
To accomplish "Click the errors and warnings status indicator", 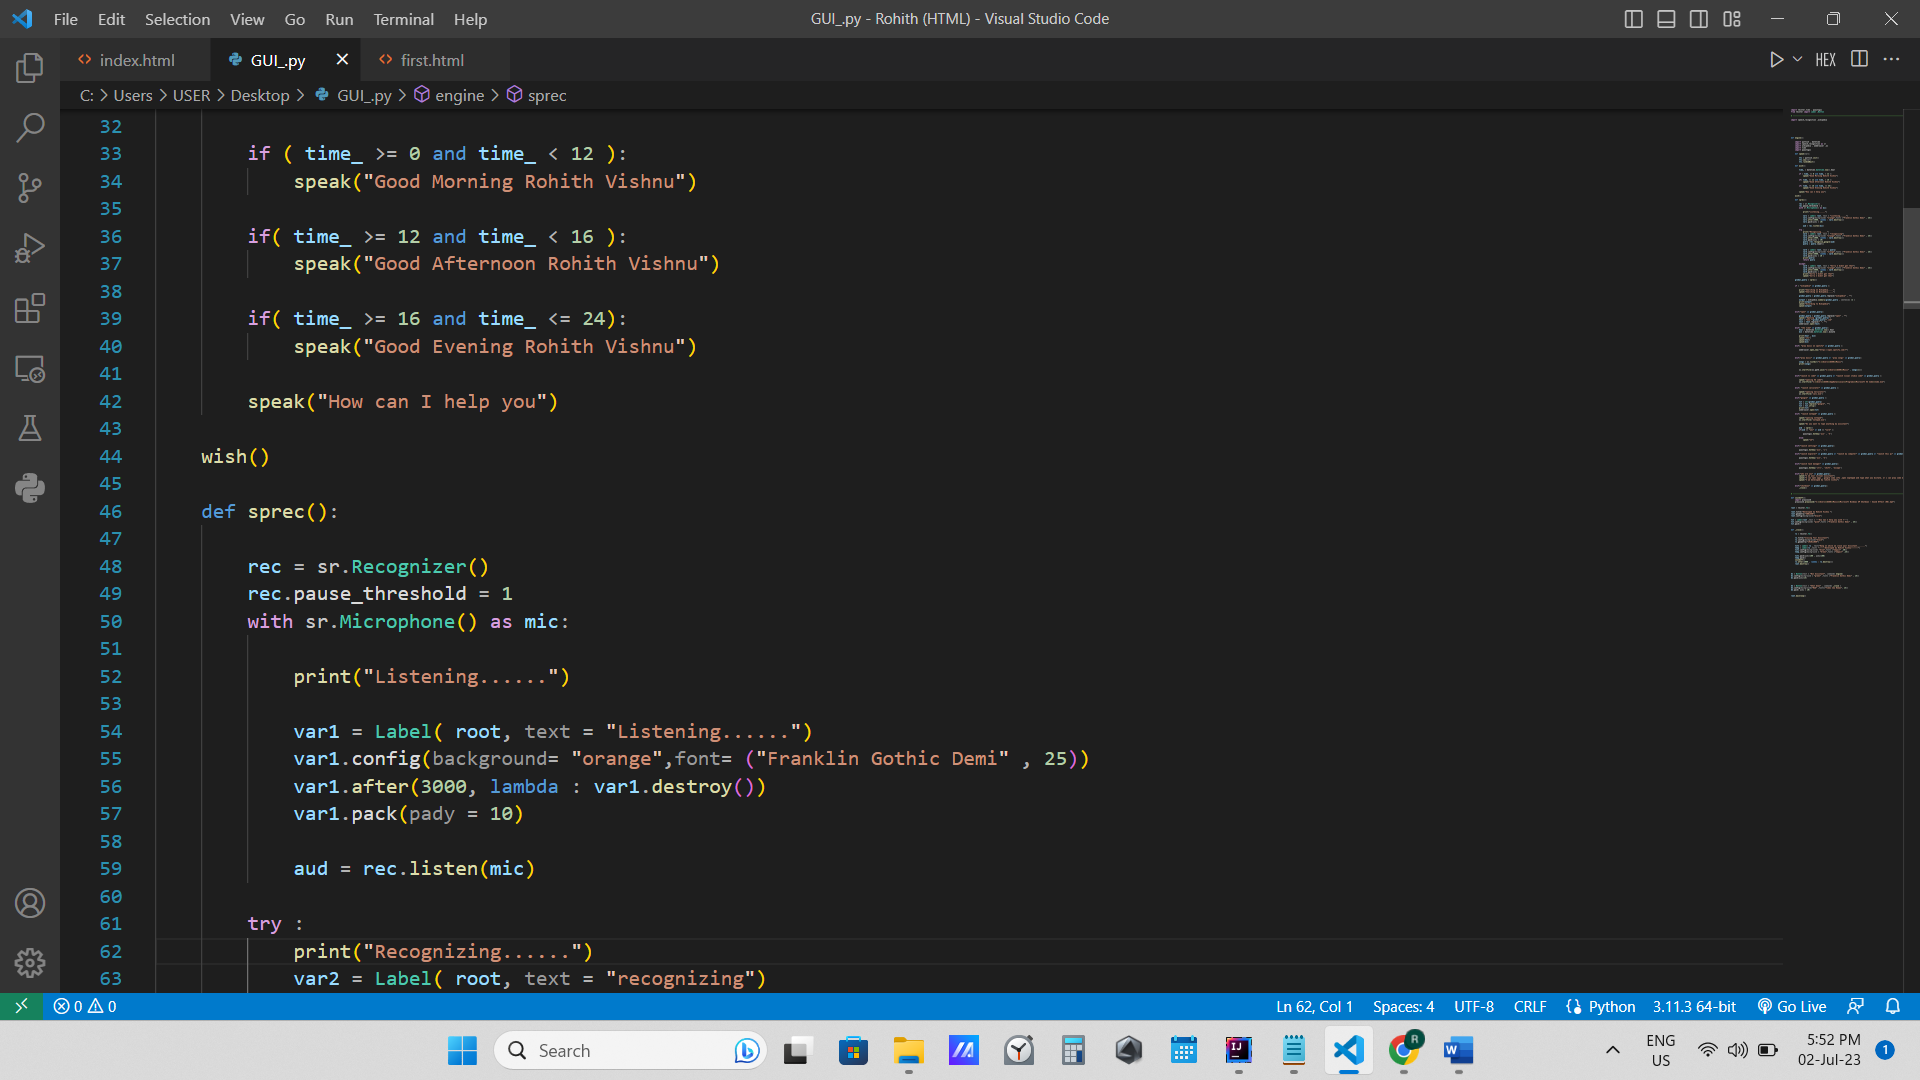I will coord(85,1006).
